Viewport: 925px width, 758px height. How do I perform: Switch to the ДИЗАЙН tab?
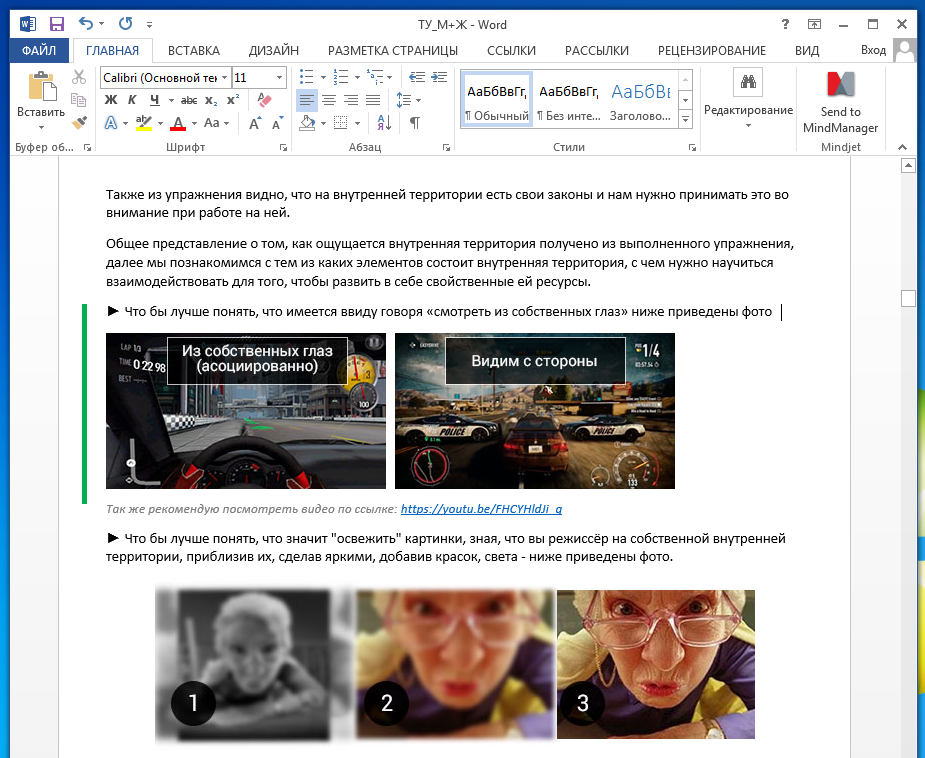(274, 51)
